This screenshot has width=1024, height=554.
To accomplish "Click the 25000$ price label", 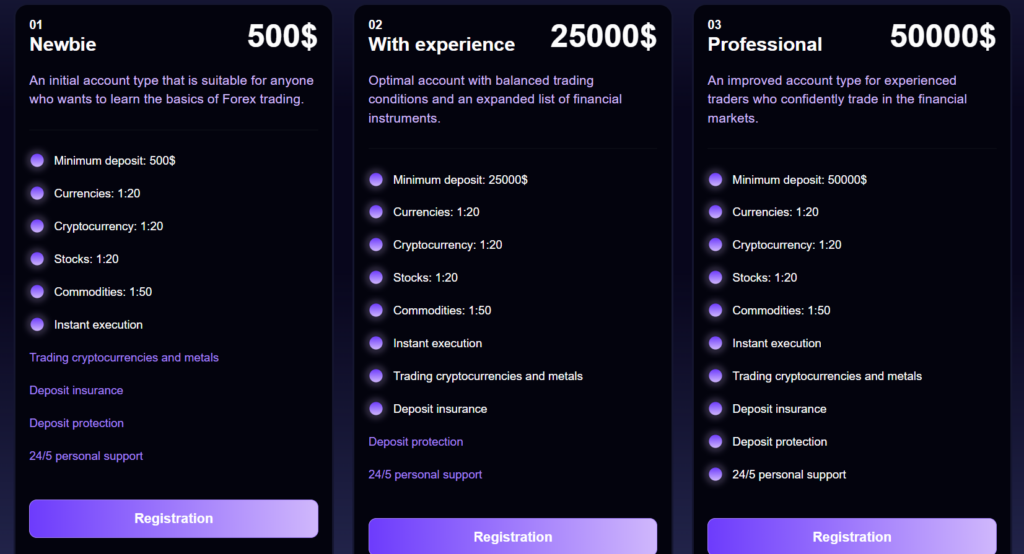I will pyautogui.click(x=603, y=36).
